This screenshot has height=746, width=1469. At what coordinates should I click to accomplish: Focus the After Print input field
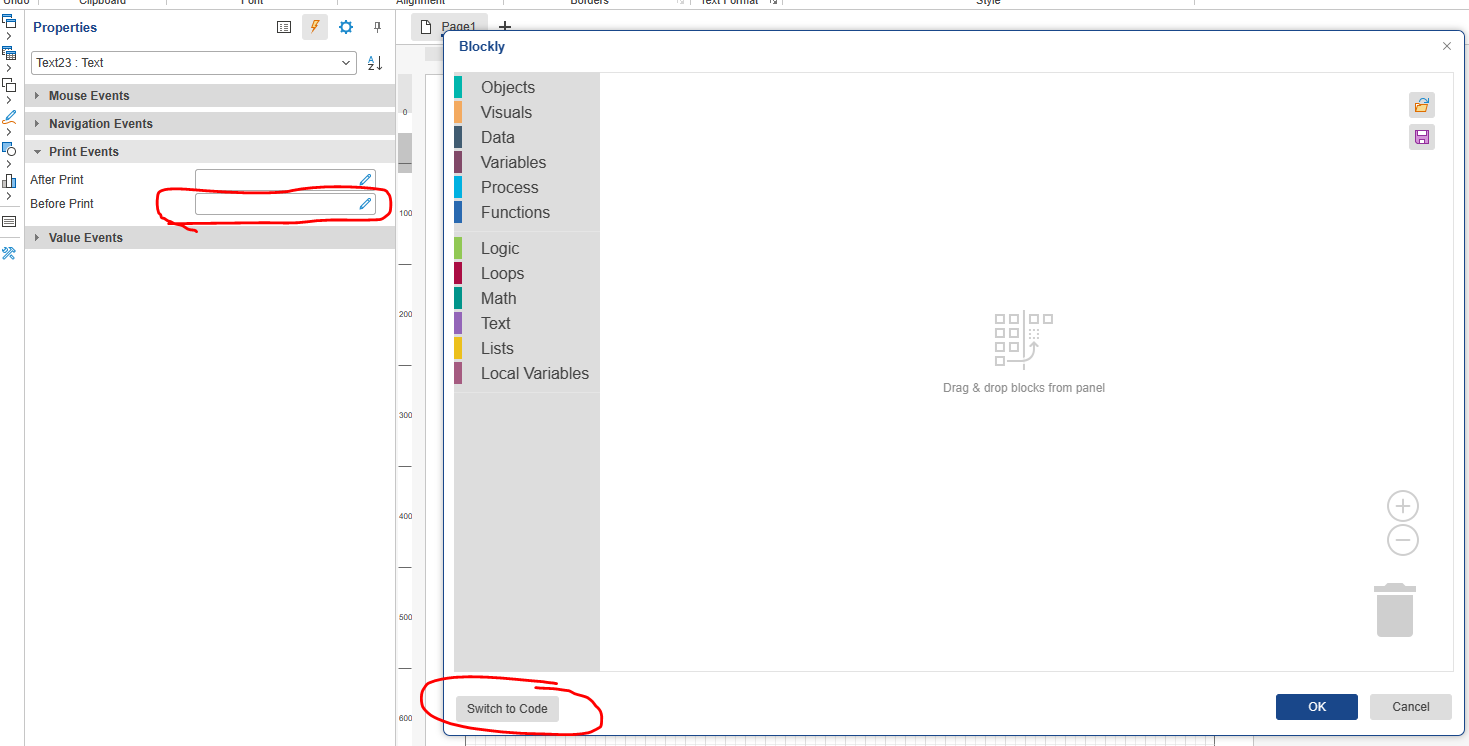285,180
